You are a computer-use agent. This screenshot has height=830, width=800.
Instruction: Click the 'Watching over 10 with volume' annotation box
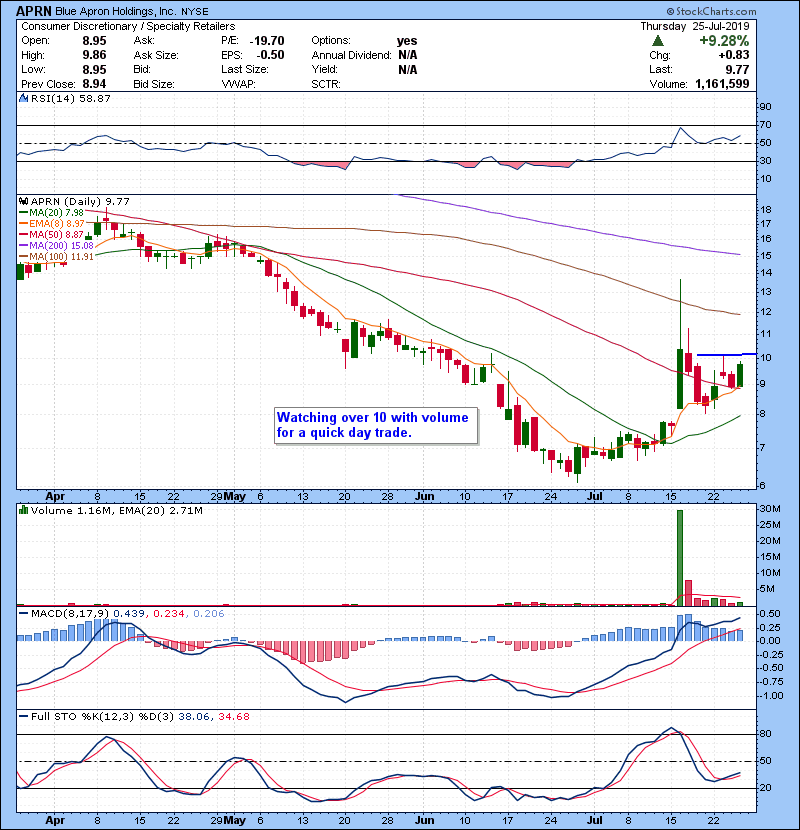tap(376, 425)
